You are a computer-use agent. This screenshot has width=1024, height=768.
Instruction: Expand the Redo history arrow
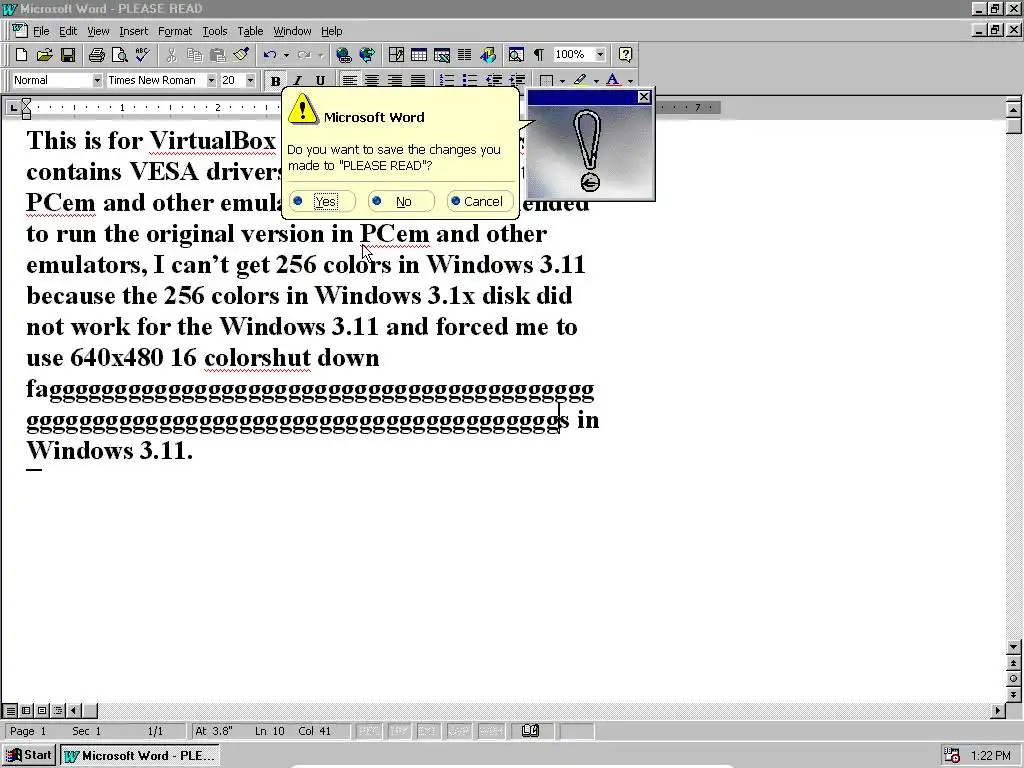point(320,55)
